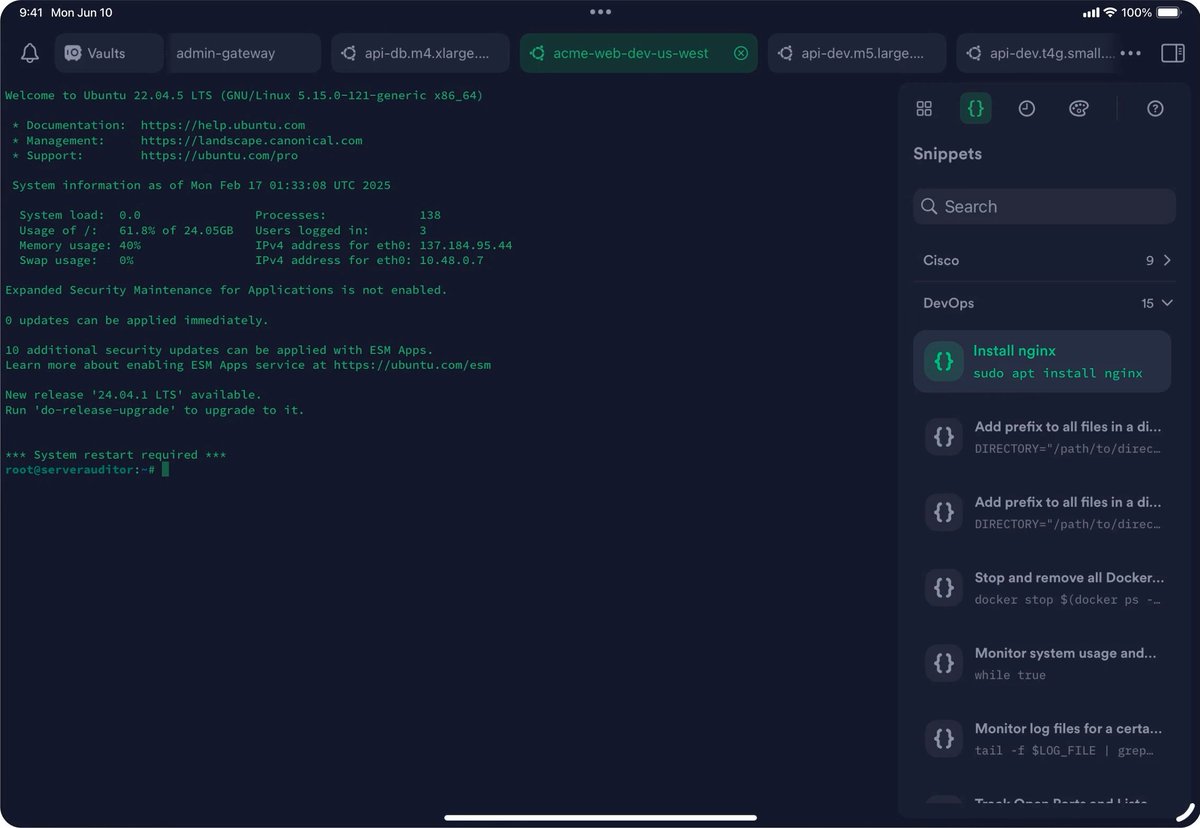
Task: Switch to the admin-gateway tab
Action: [x=242, y=53]
